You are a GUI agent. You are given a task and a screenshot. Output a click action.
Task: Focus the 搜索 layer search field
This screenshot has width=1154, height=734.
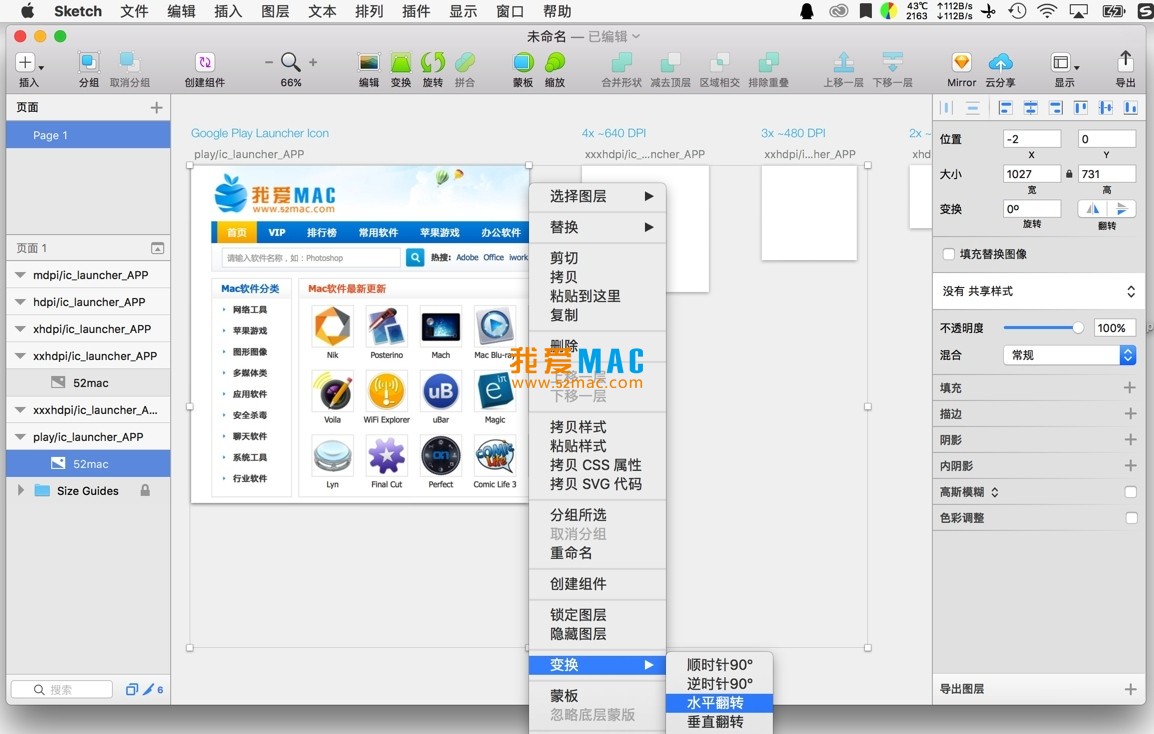pos(62,690)
